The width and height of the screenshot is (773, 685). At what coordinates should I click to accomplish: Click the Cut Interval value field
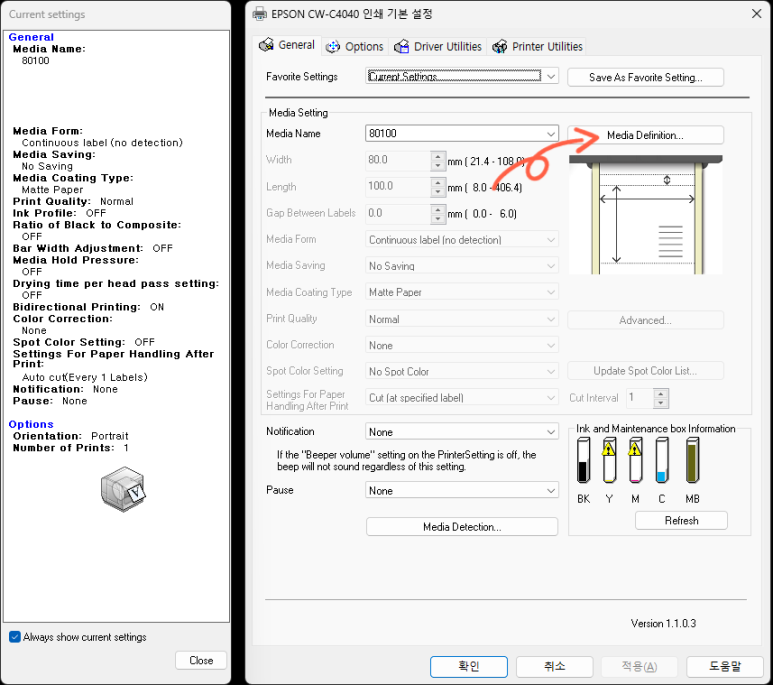point(640,397)
